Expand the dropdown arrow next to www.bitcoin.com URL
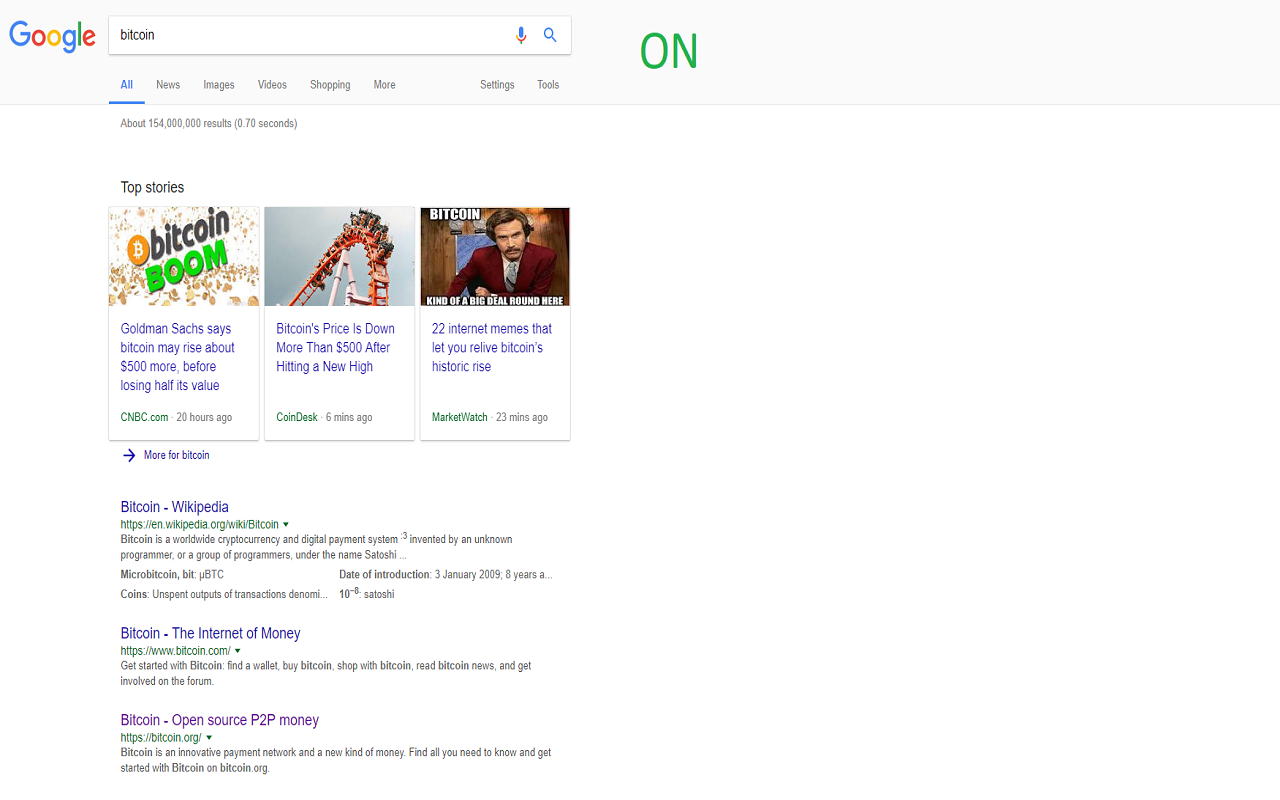 [x=237, y=651]
